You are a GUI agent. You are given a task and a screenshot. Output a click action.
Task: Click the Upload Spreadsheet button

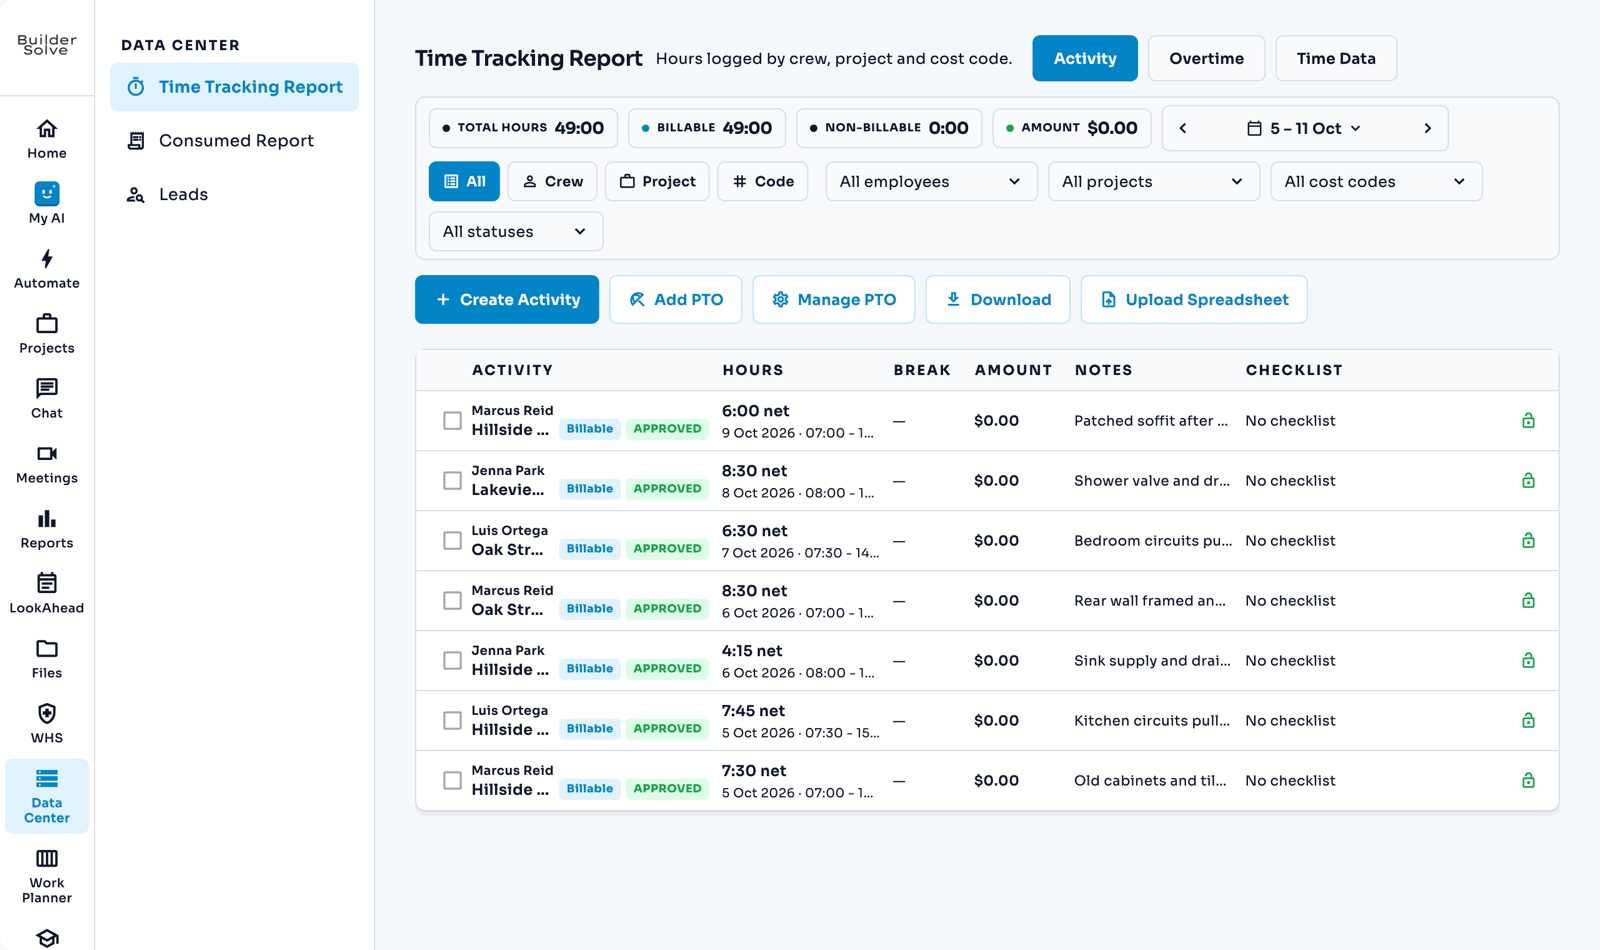(1194, 299)
